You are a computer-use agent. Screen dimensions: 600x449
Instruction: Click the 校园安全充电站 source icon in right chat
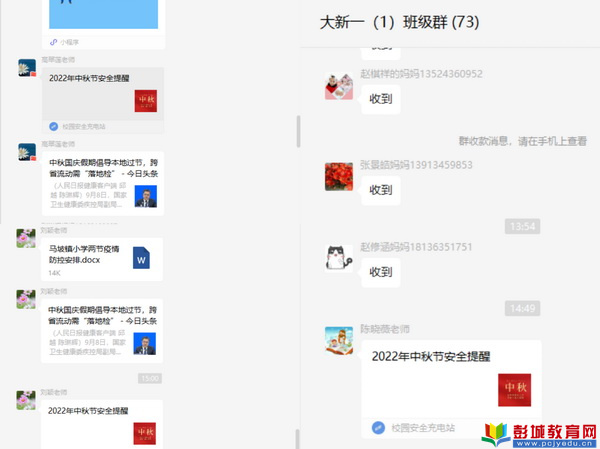[378, 427]
